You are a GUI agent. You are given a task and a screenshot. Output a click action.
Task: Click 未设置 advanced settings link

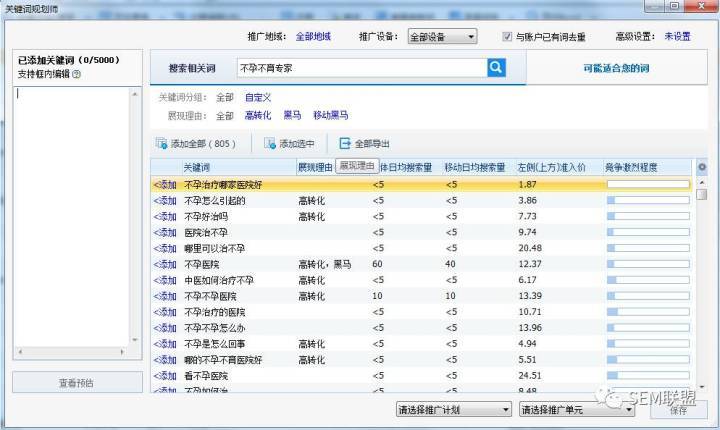677,36
